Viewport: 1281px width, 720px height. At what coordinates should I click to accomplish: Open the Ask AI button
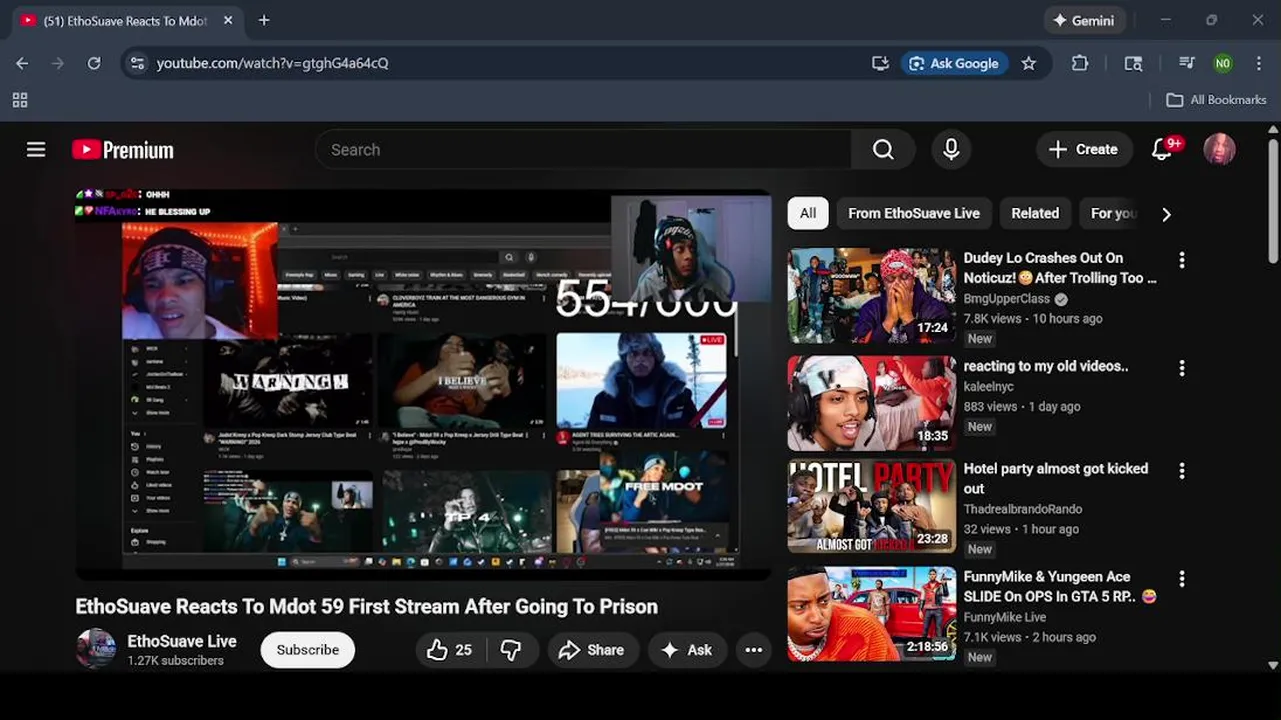click(x=687, y=650)
